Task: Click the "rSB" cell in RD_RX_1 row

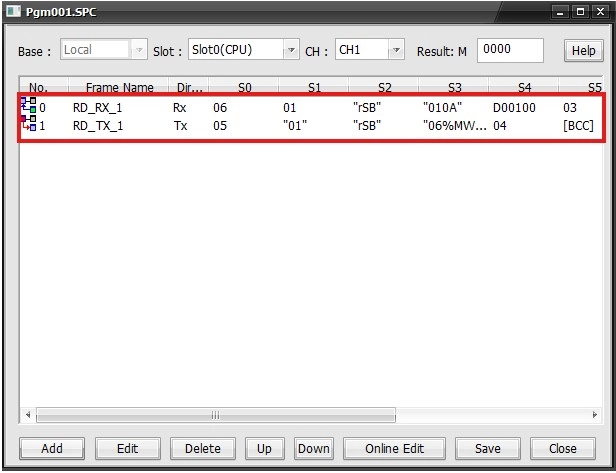Action: 367,108
